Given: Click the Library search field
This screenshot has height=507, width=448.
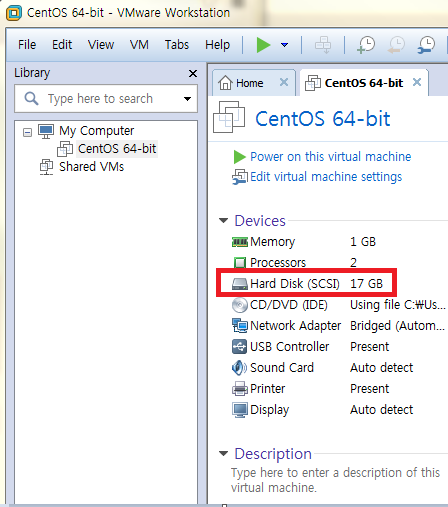Looking at the screenshot, I should pos(106,99).
